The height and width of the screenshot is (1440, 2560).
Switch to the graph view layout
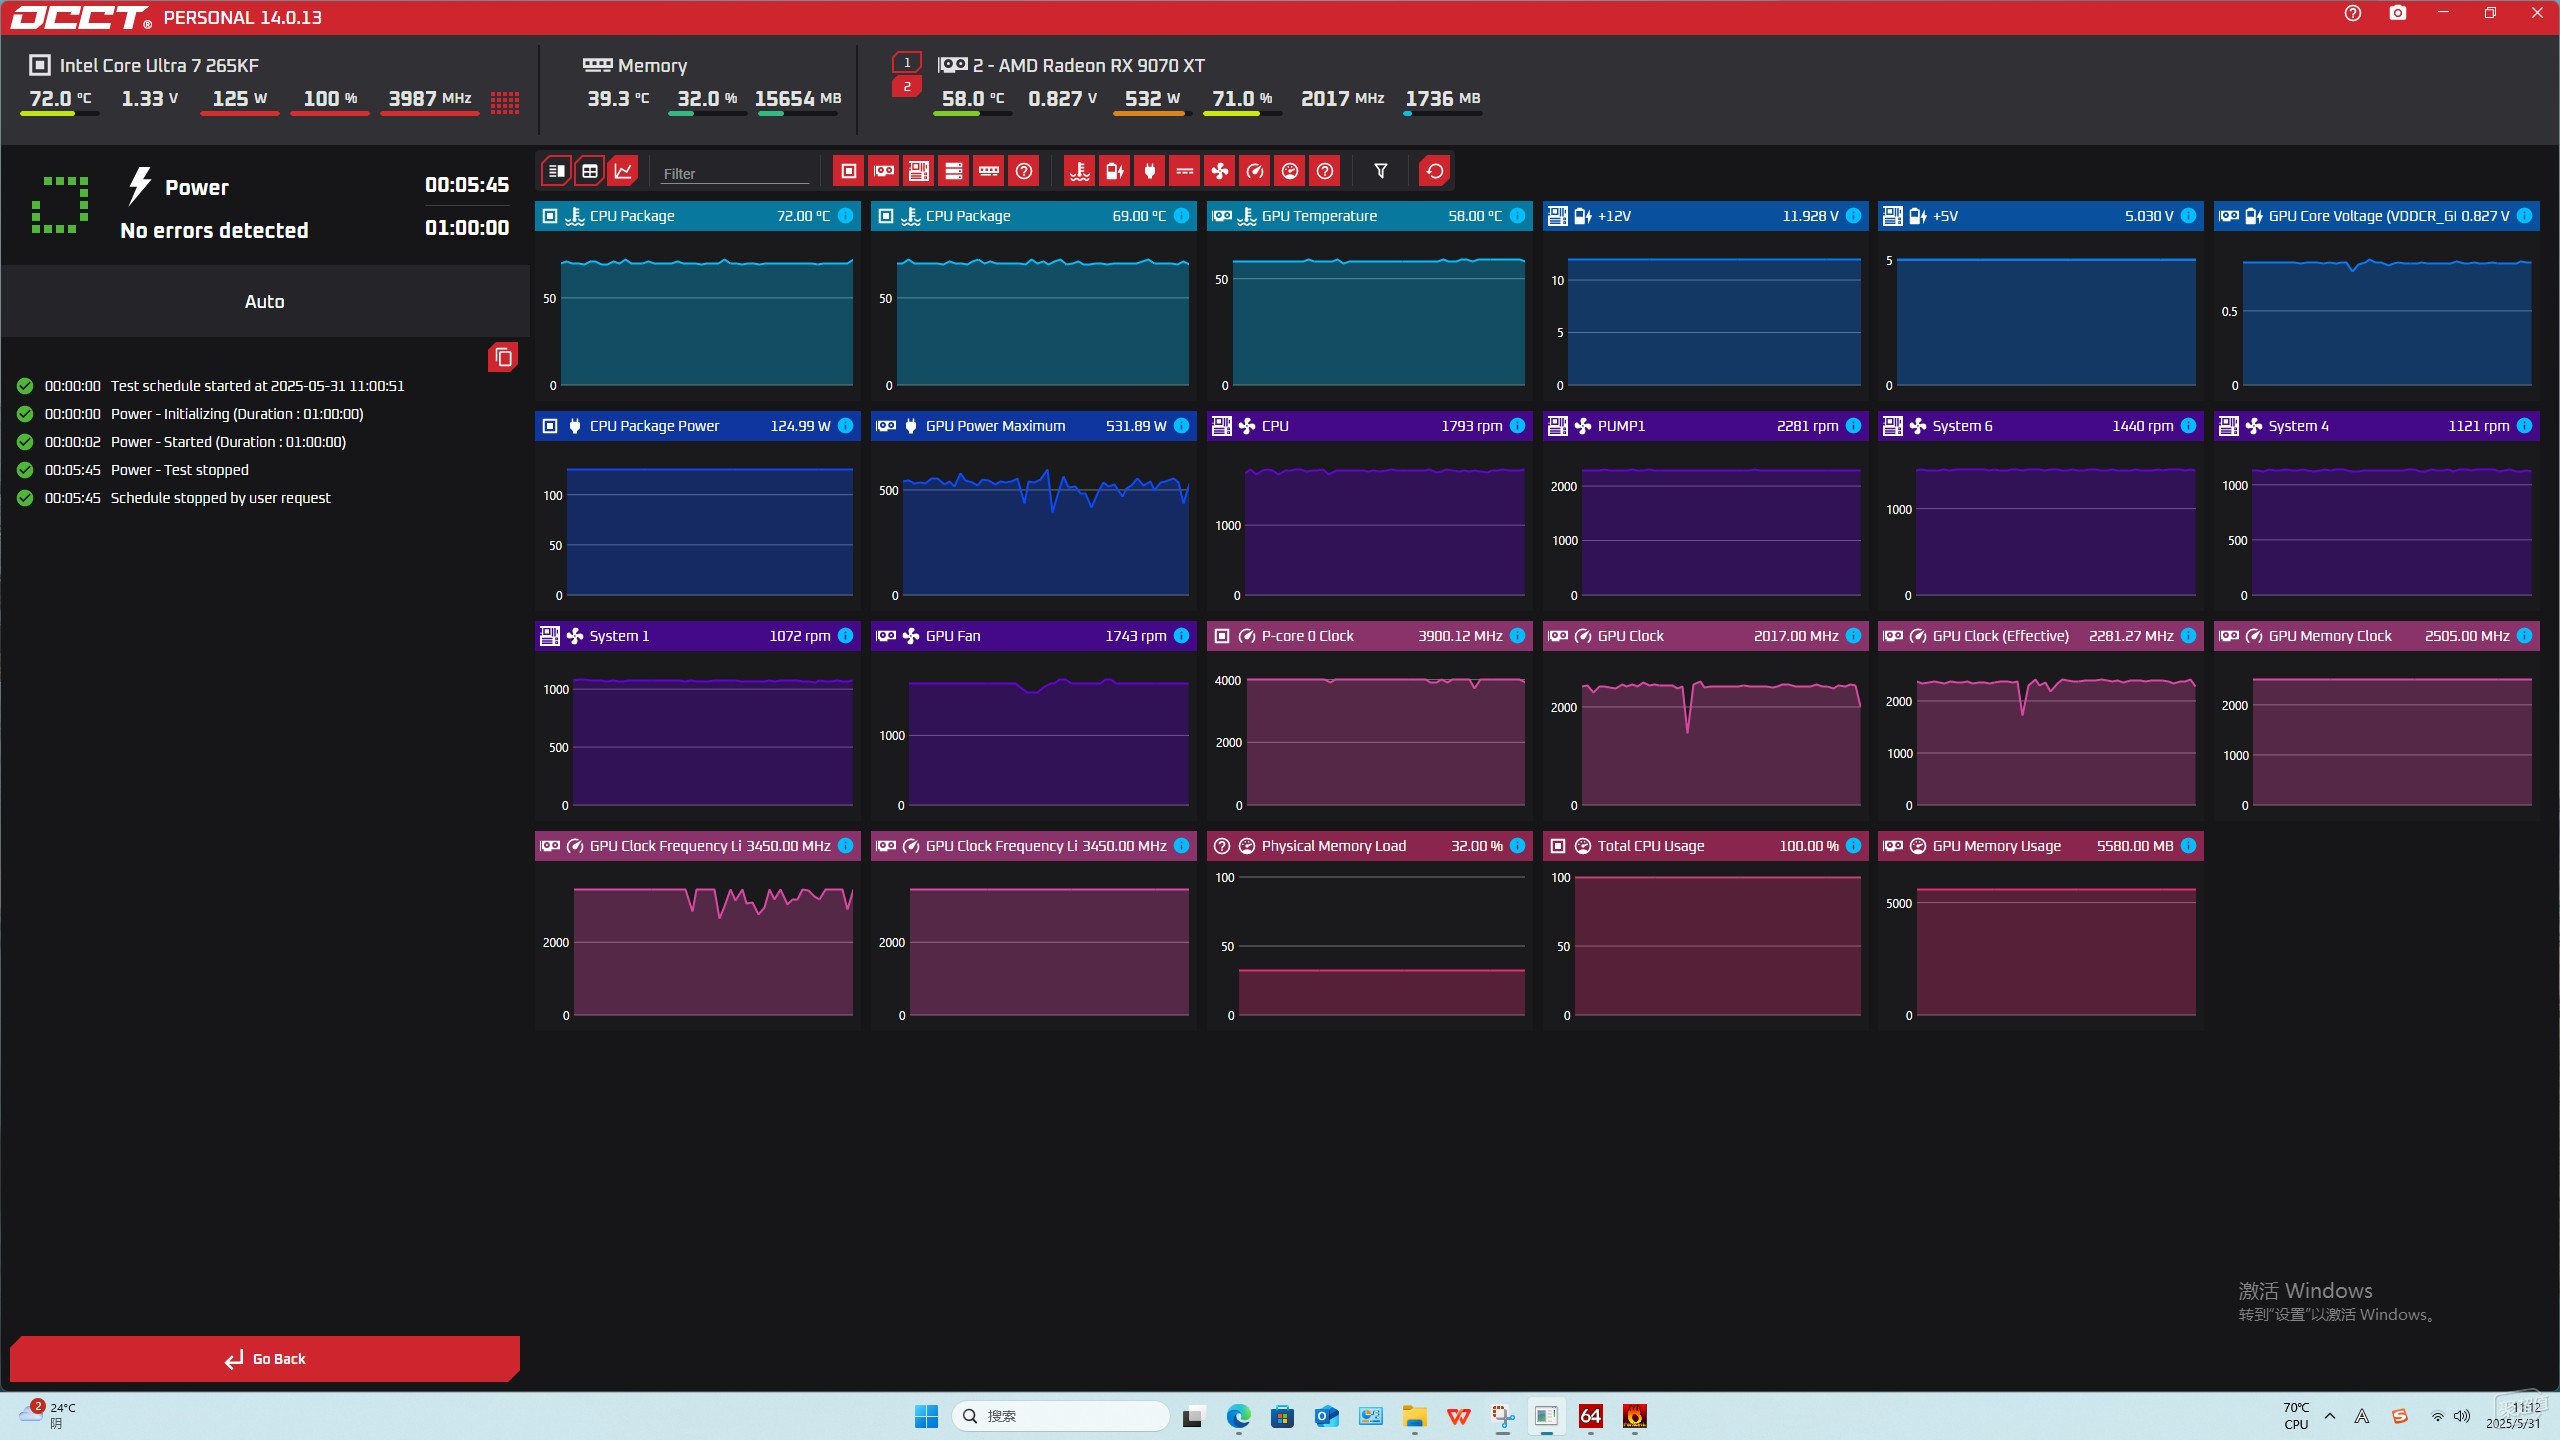coord(623,171)
